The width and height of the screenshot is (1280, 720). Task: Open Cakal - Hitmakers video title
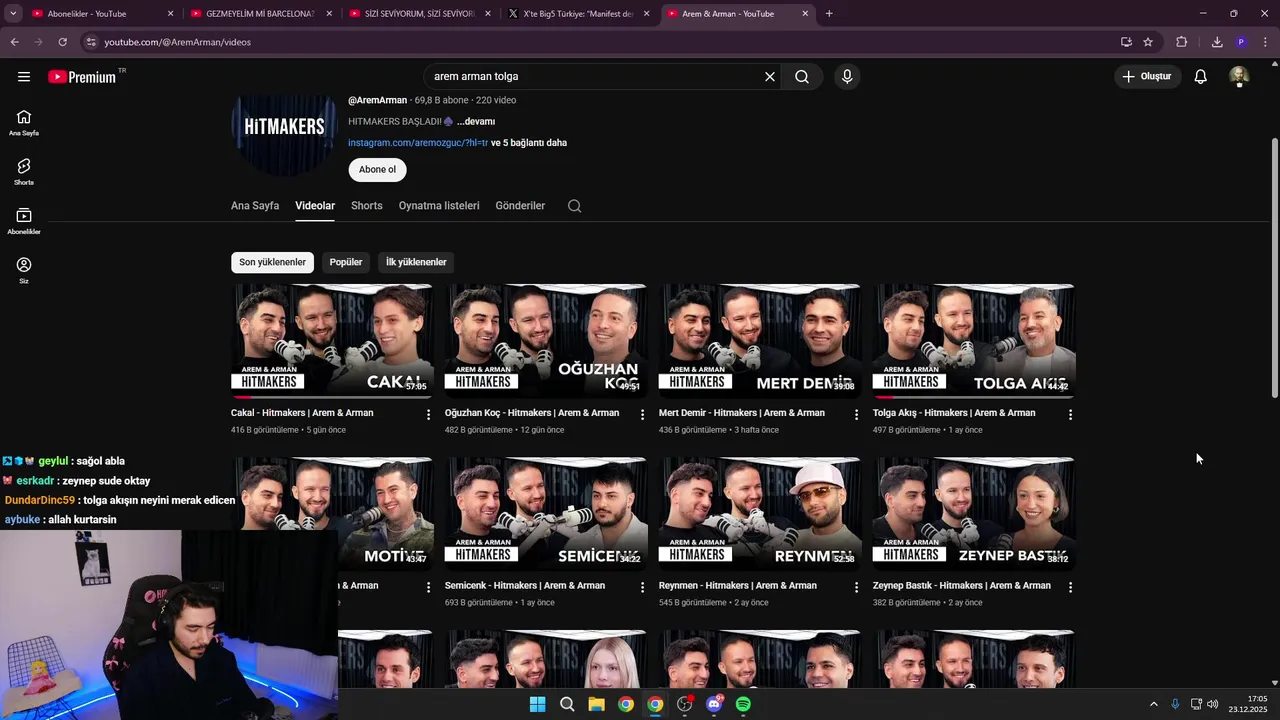(x=302, y=413)
